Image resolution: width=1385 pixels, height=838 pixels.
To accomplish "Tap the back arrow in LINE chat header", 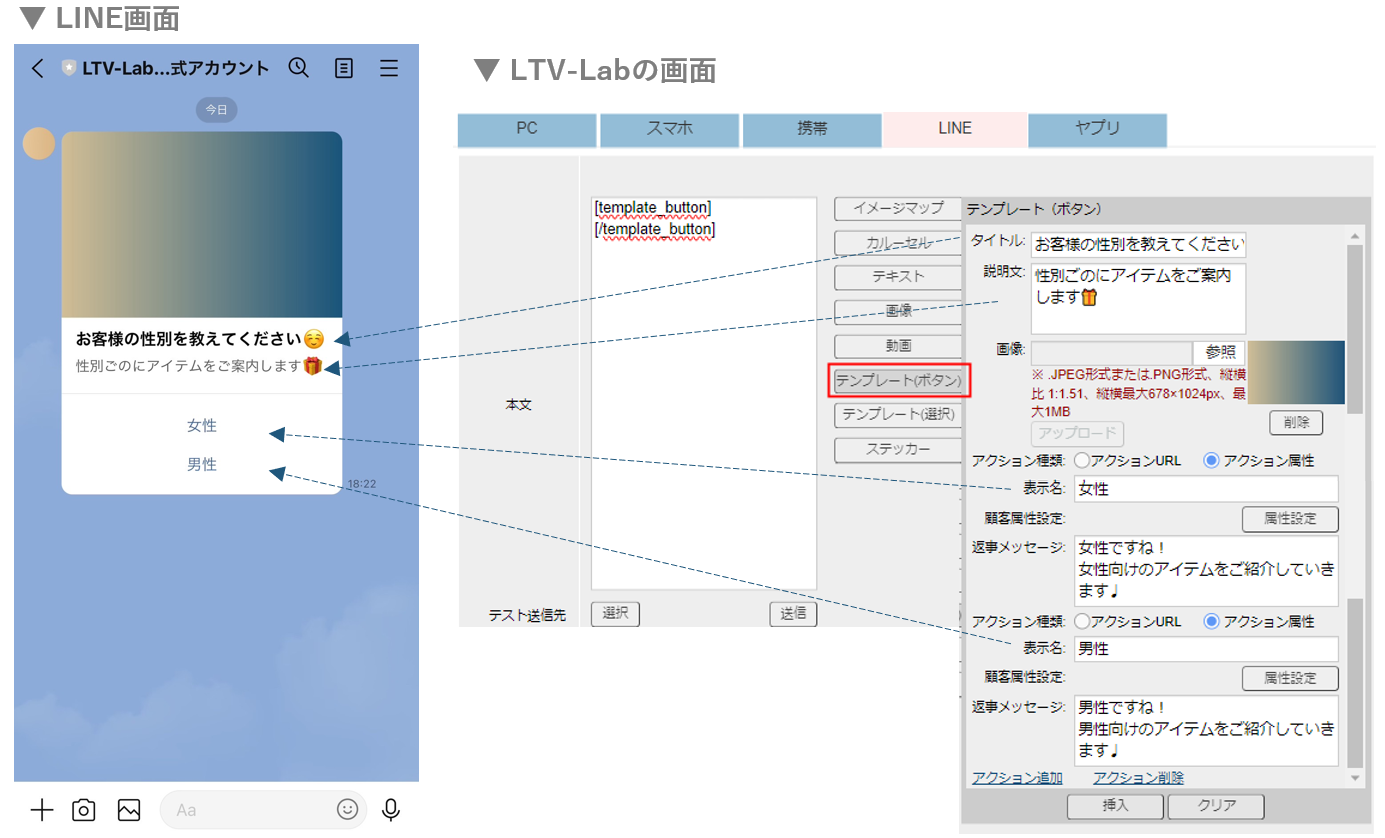I will tap(38, 68).
